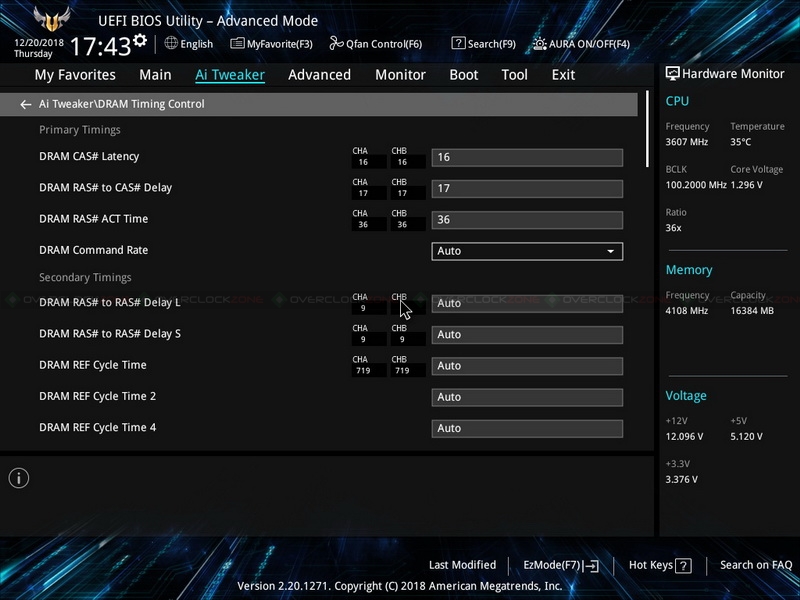Click the globe language icon
The image size is (800, 600).
click(x=171, y=43)
